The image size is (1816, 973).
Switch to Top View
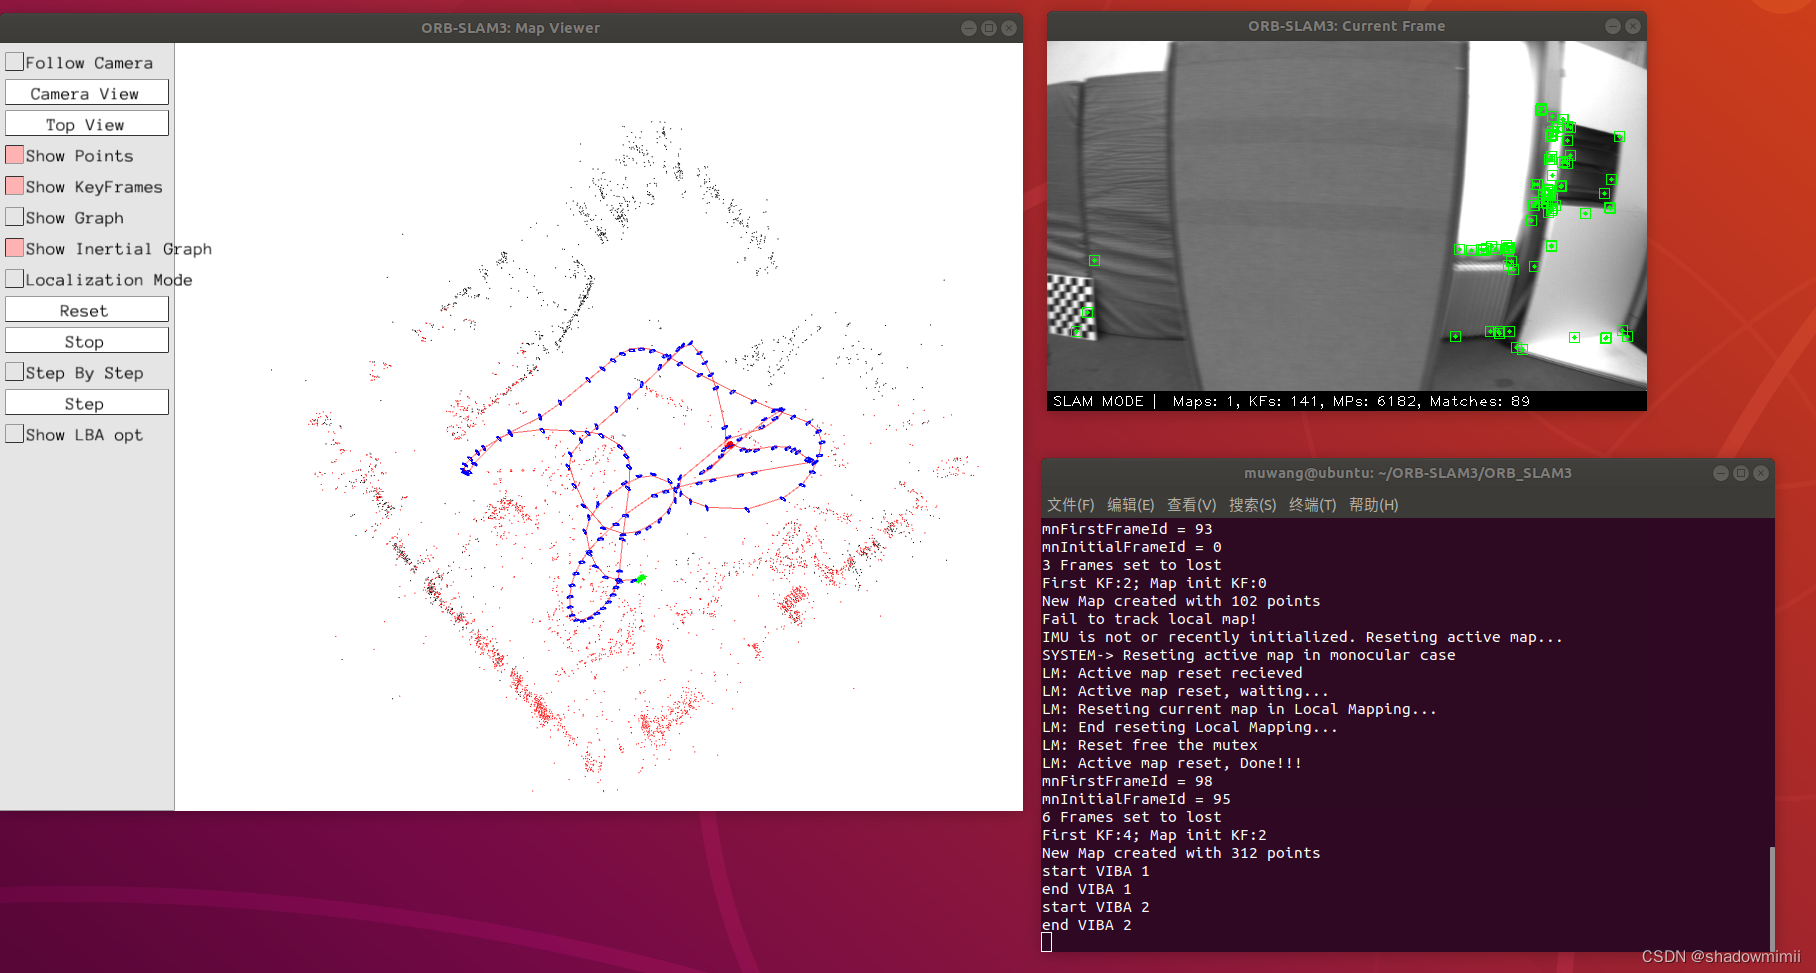point(87,124)
